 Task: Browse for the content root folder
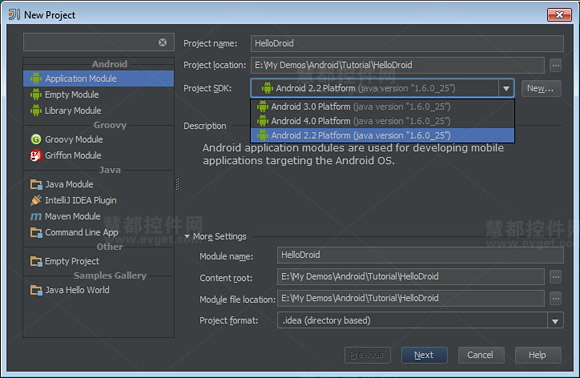point(556,277)
